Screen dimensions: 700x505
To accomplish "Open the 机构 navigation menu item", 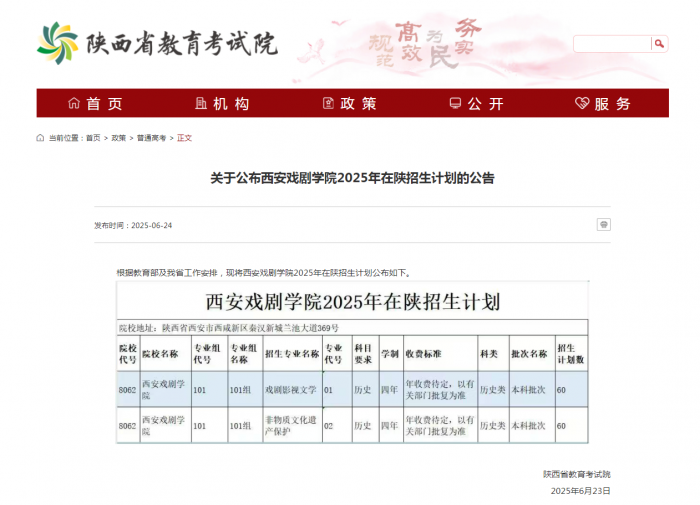I will 222,104.
